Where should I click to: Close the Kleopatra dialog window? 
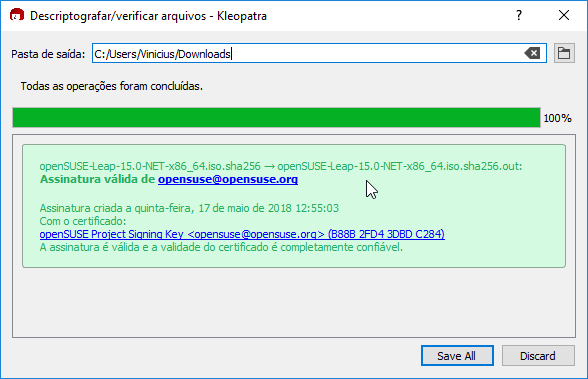(x=564, y=15)
